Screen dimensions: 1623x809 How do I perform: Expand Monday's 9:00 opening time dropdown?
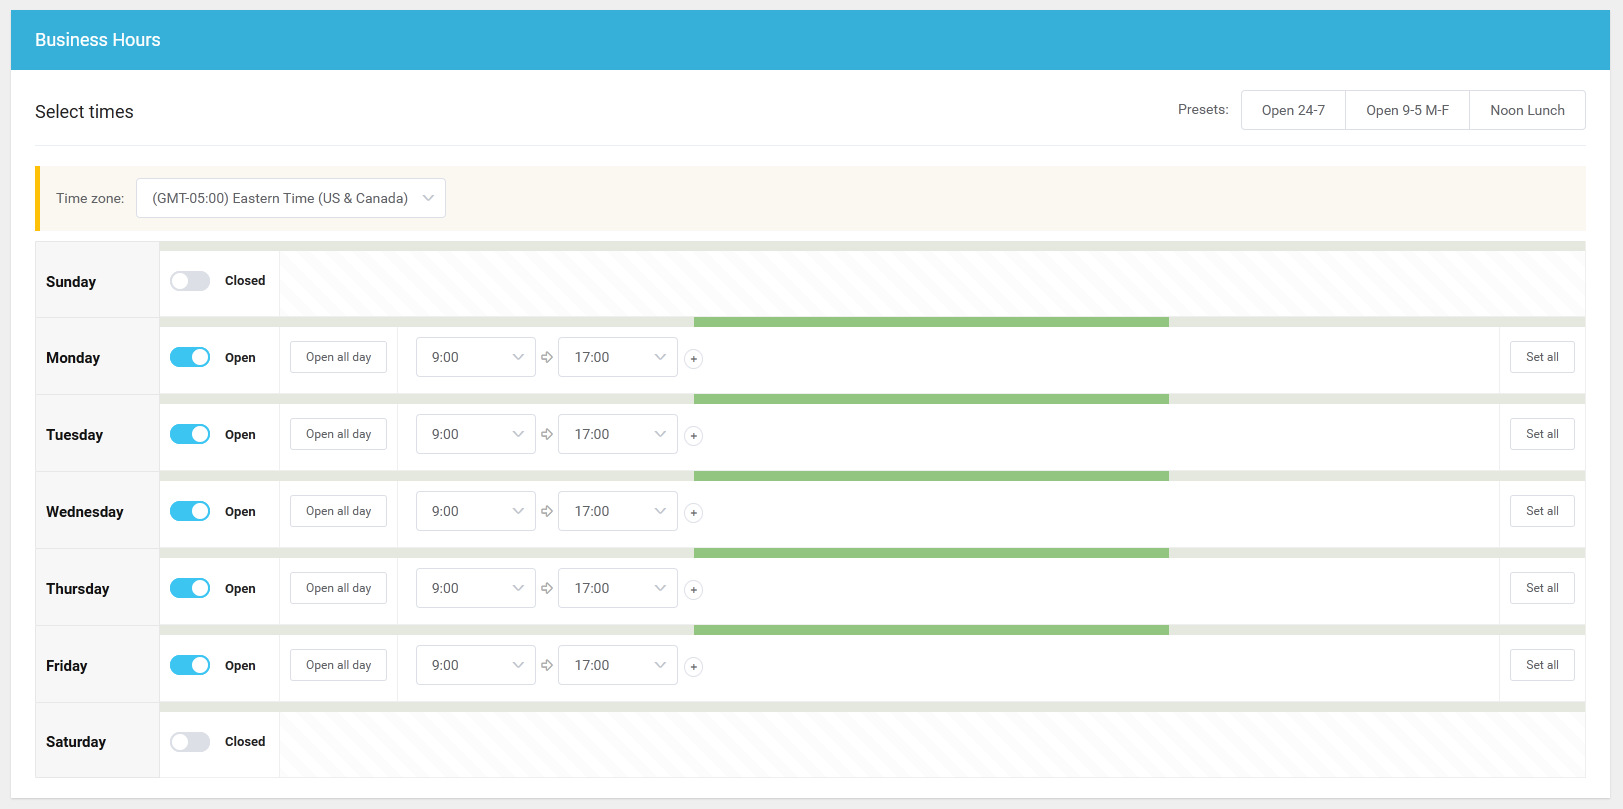coord(475,357)
